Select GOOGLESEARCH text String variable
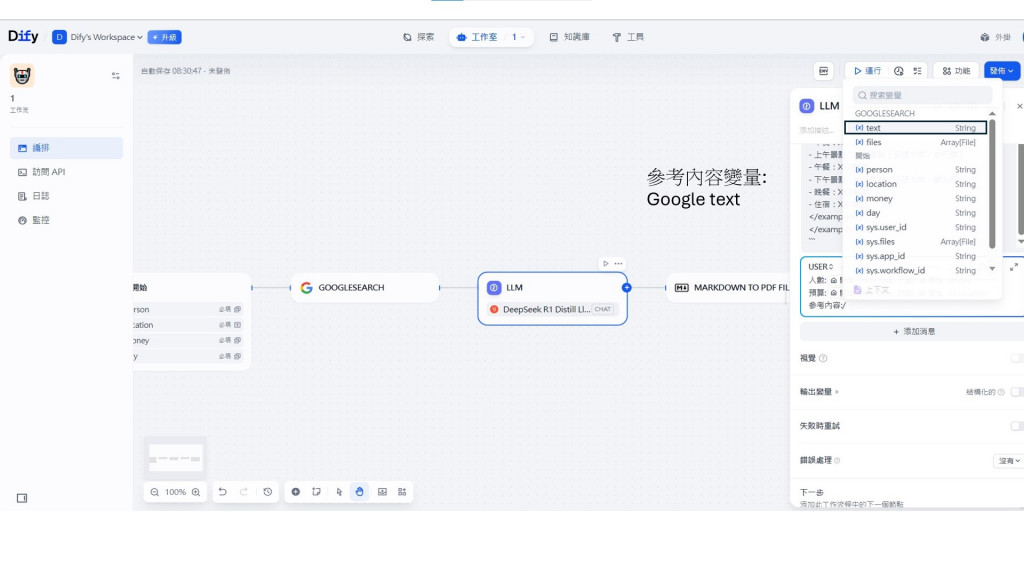Screen dimensions: 1024x576 click(x=916, y=128)
